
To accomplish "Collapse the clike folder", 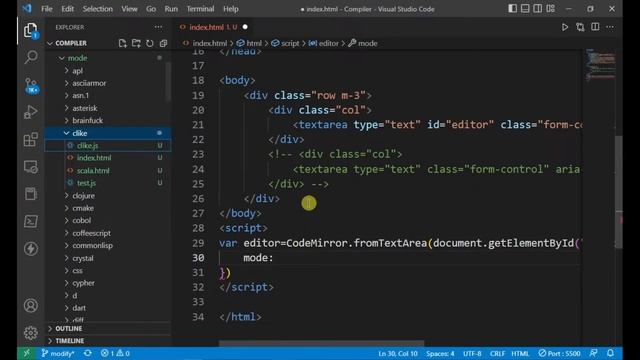I will tap(108, 133).
